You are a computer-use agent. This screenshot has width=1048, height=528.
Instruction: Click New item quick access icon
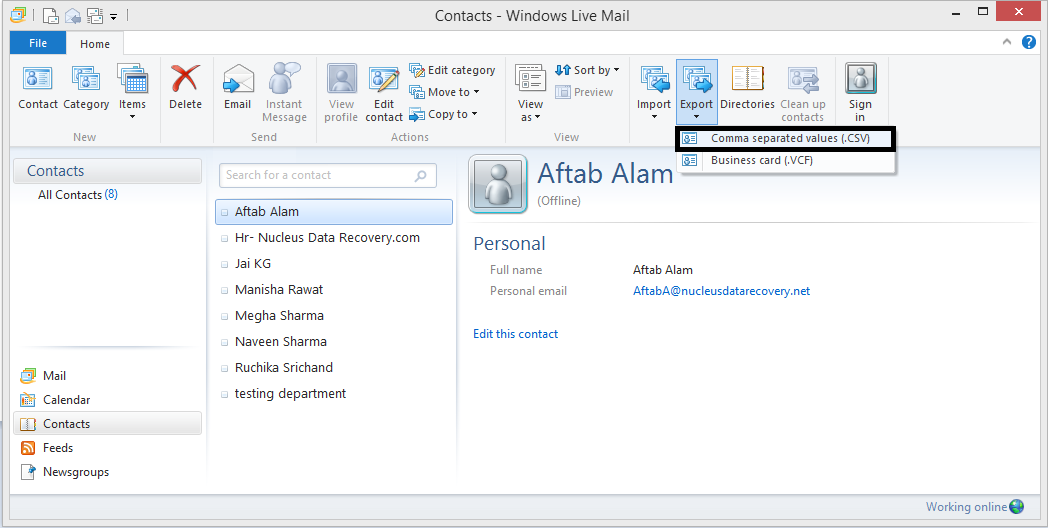51,15
